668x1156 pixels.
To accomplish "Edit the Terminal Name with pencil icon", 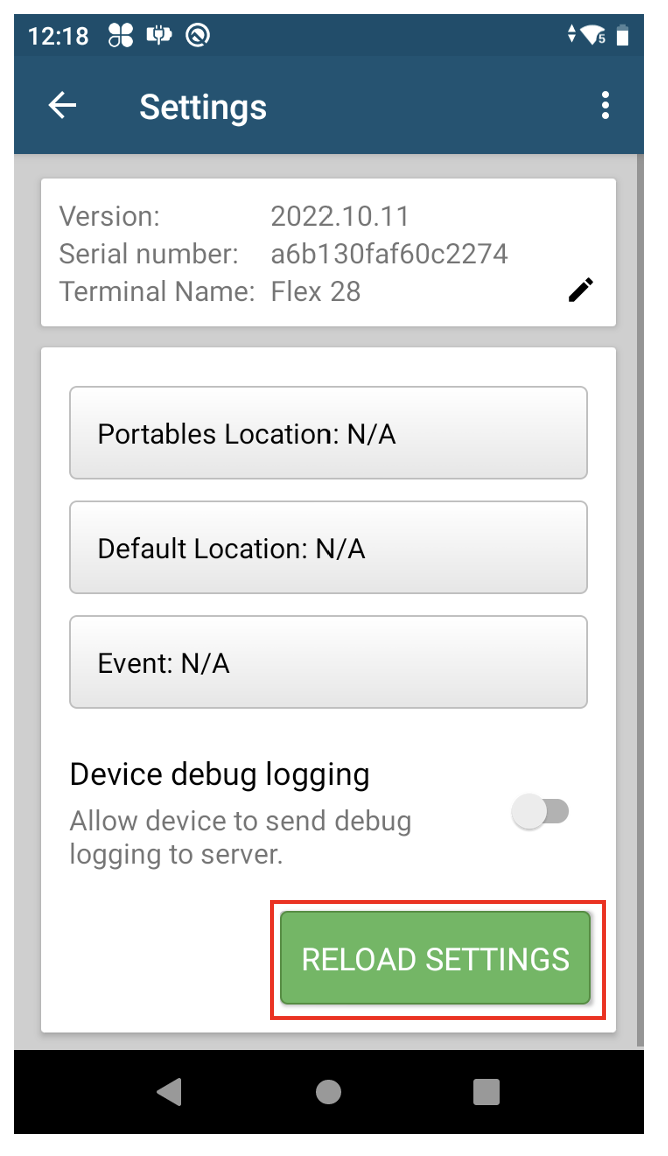I will click(581, 290).
